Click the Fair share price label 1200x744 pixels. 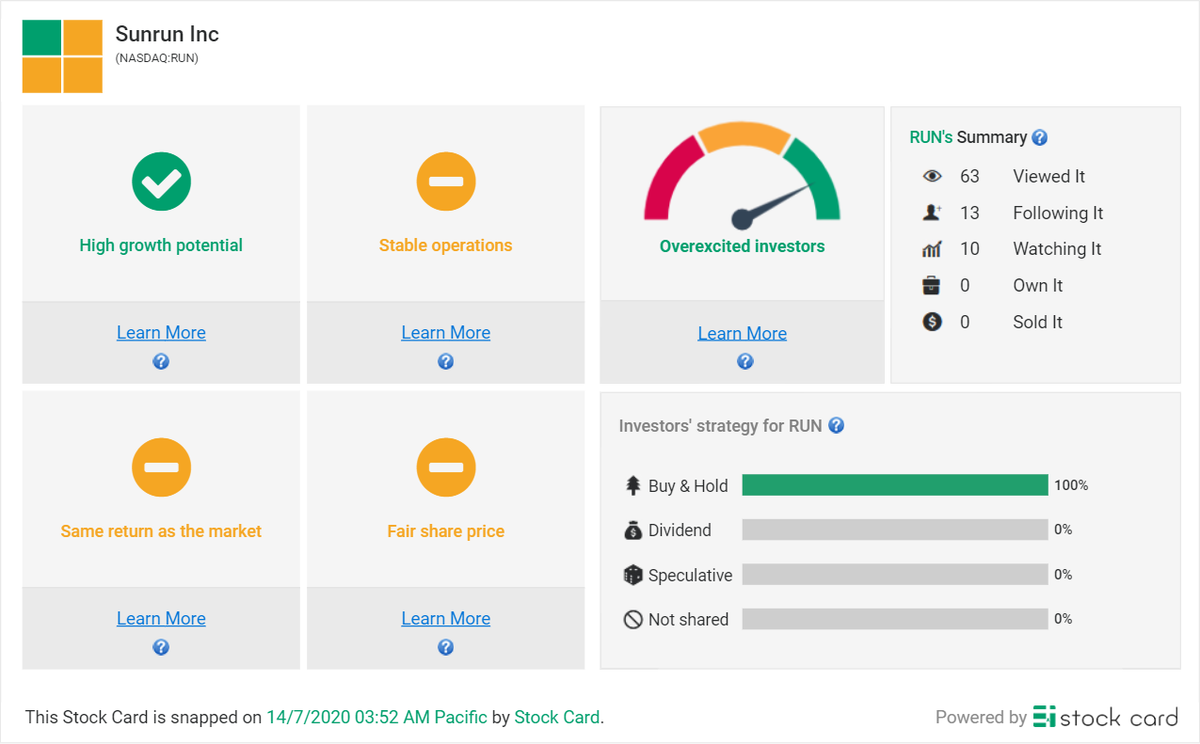pyautogui.click(x=446, y=531)
